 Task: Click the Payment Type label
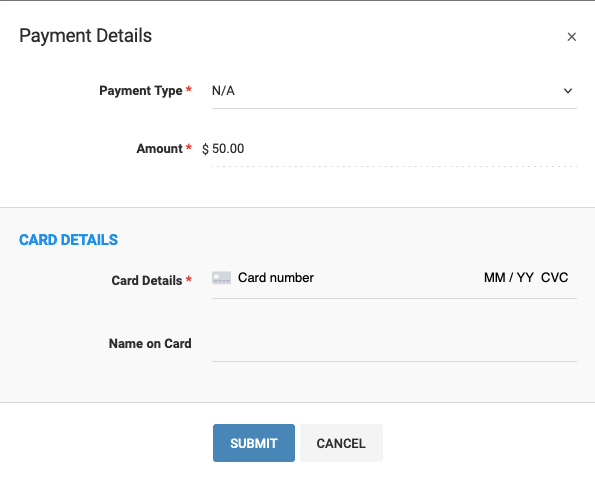[141, 91]
